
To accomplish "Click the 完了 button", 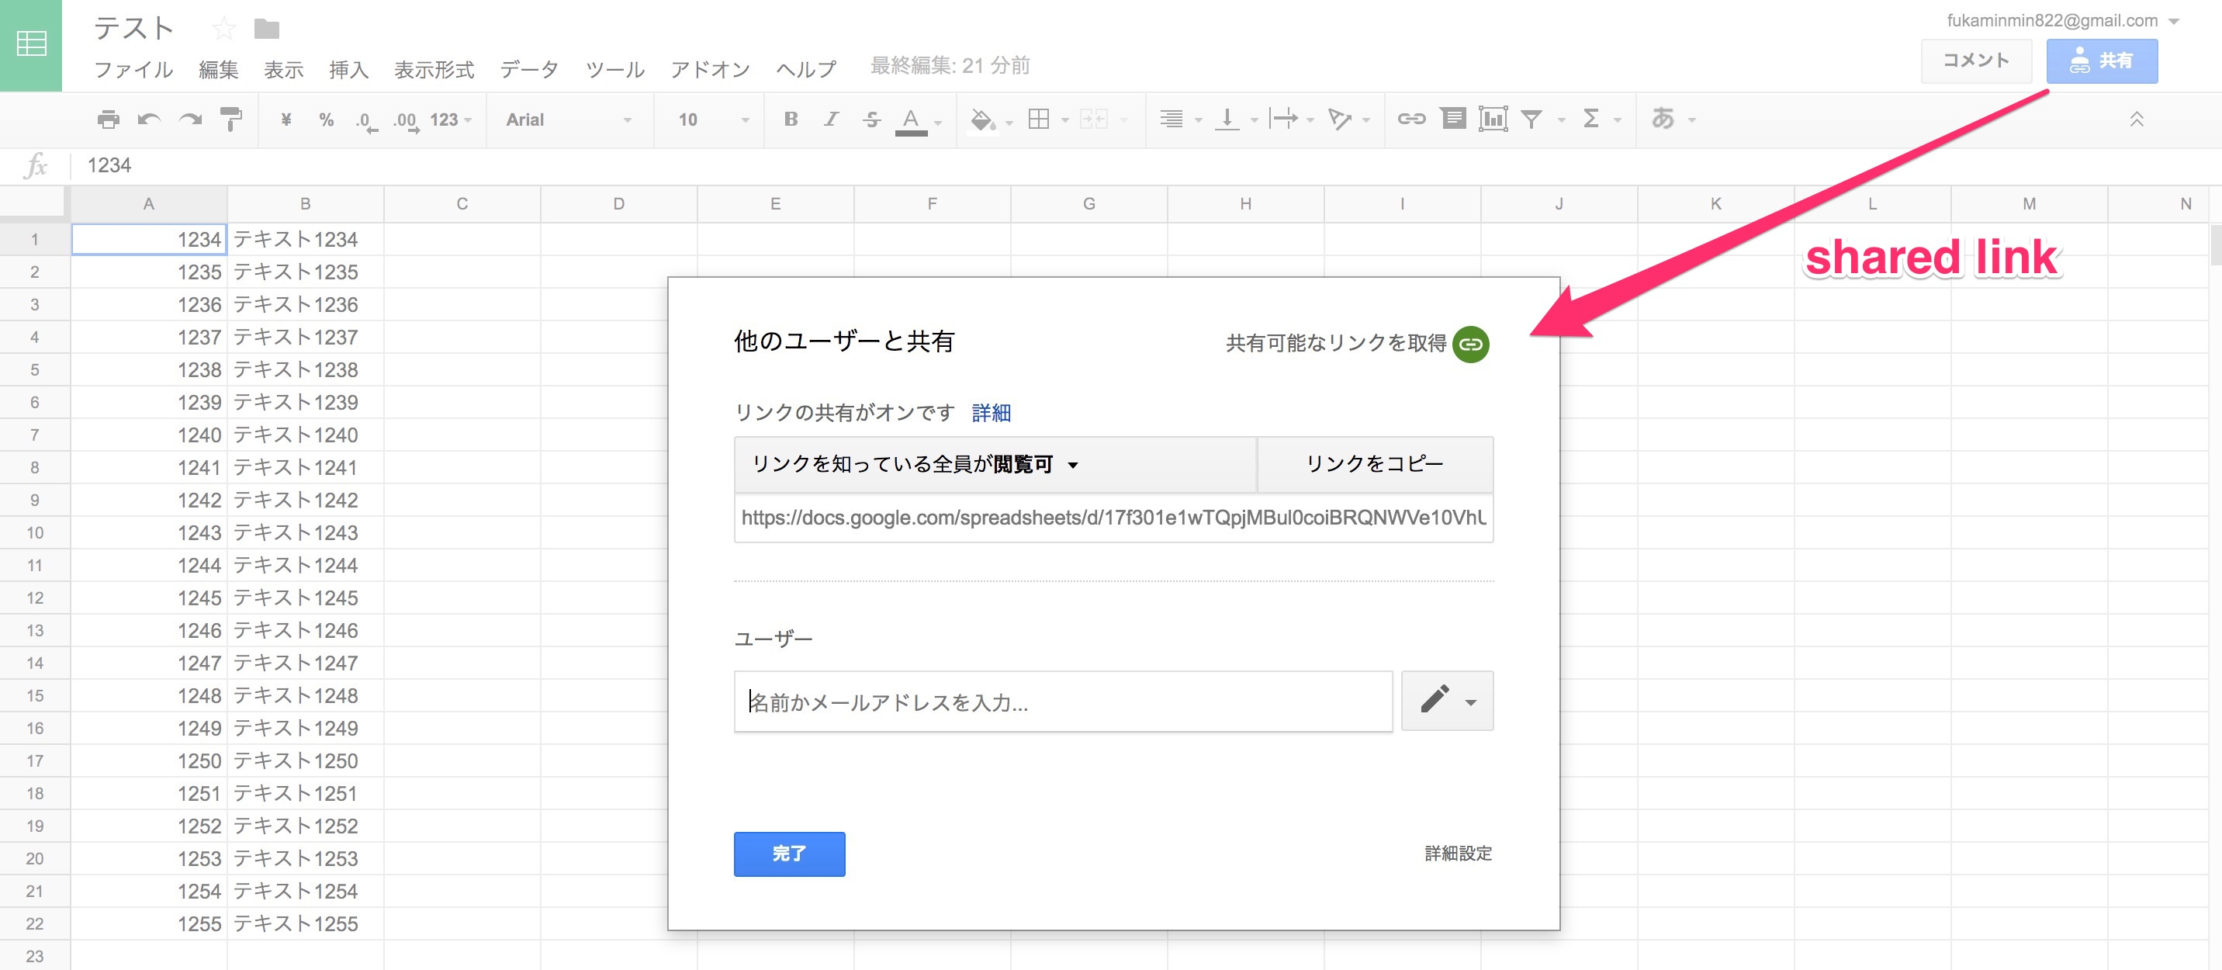I will click(x=789, y=854).
